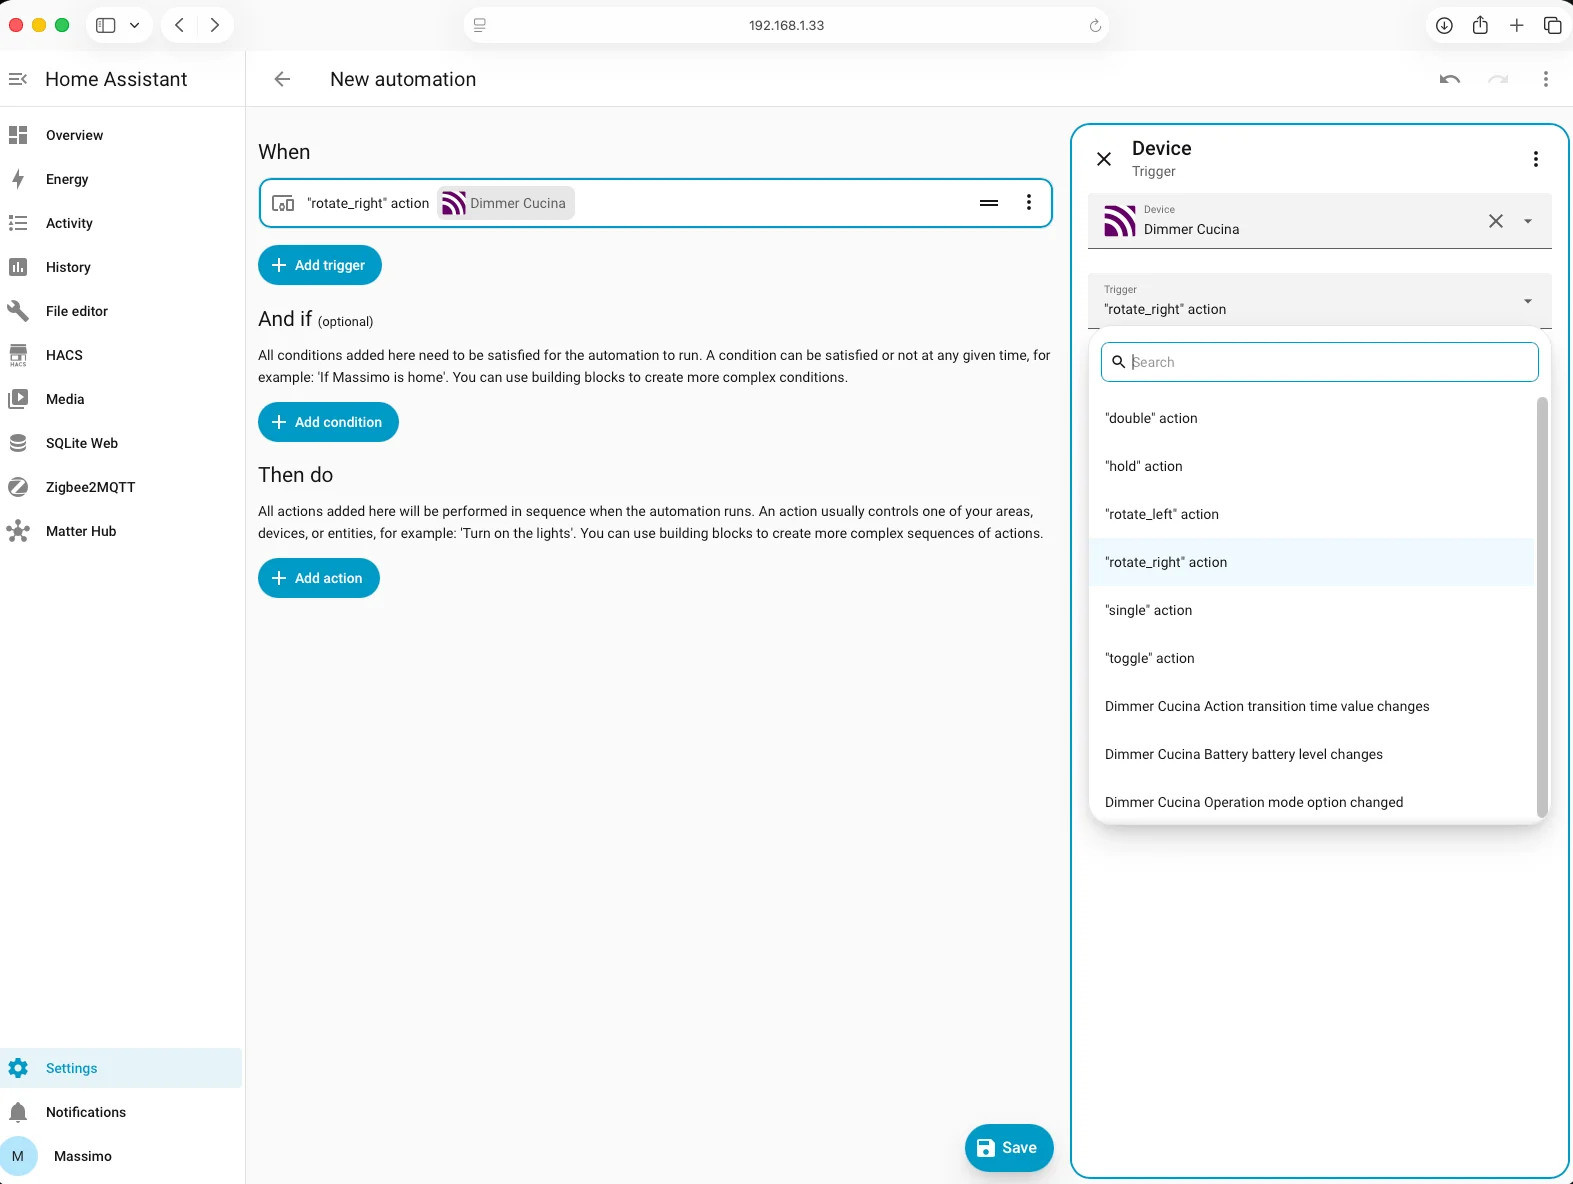Image resolution: width=1573 pixels, height=1184 pixels.
Task: Select Battery battery level changes option
Action: pos(1311,754)
